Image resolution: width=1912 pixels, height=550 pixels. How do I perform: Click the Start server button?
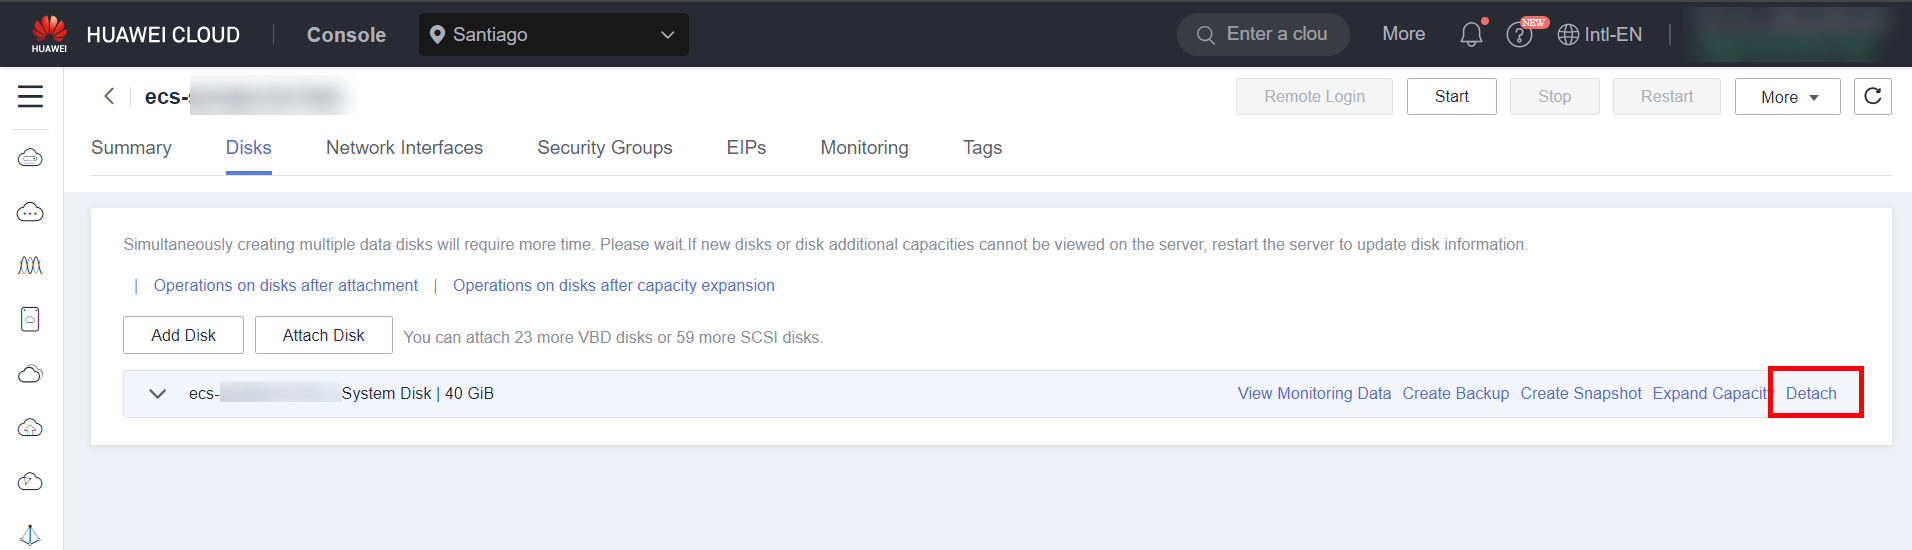tap(1451, 97)
